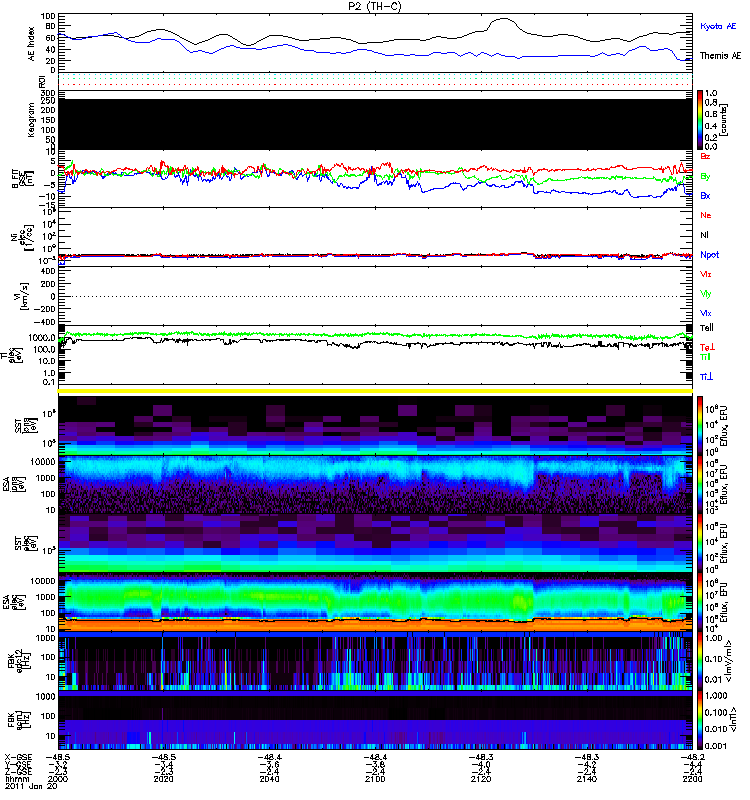This screenshot has width=750, height=800.
Task: Click the AE Index axis label
Action: point(32,43)
